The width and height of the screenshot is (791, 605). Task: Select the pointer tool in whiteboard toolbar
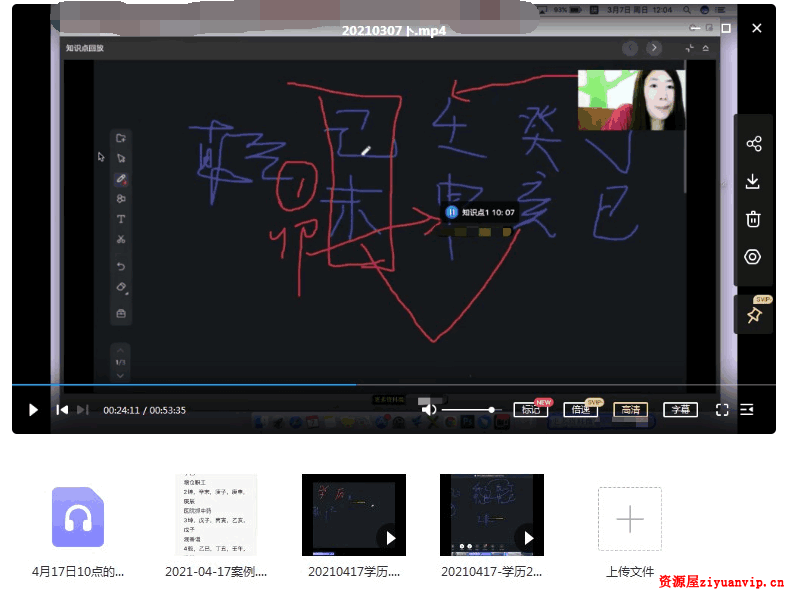coord(121,158)
